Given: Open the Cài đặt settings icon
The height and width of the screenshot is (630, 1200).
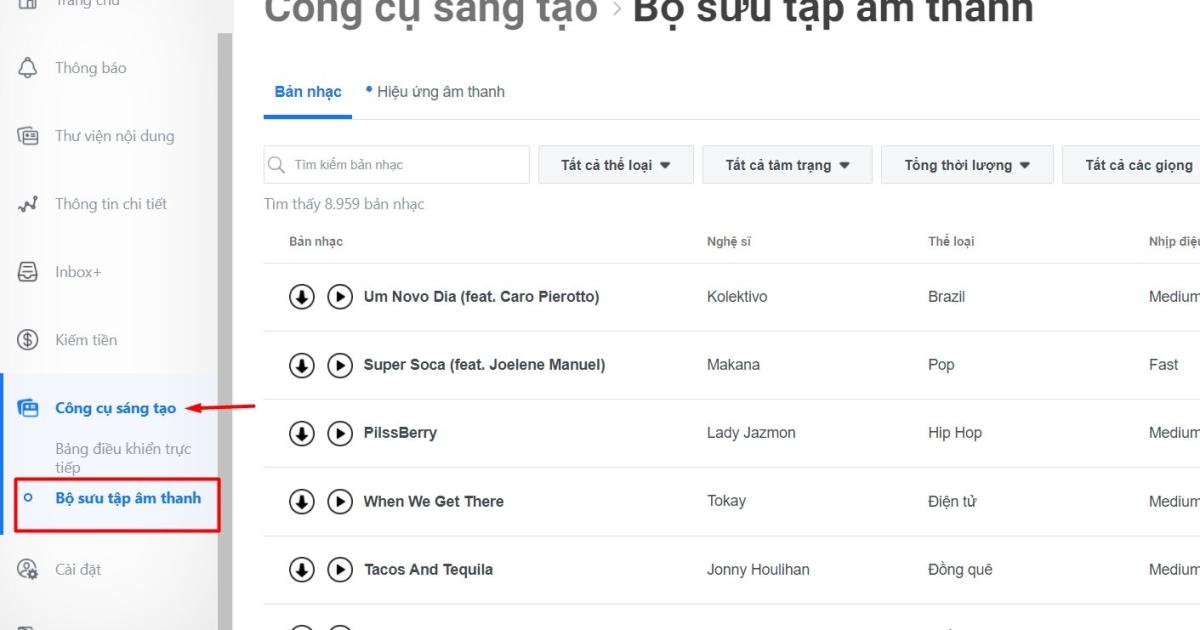Looking at the screenshot, I should (x=28, y=569).
